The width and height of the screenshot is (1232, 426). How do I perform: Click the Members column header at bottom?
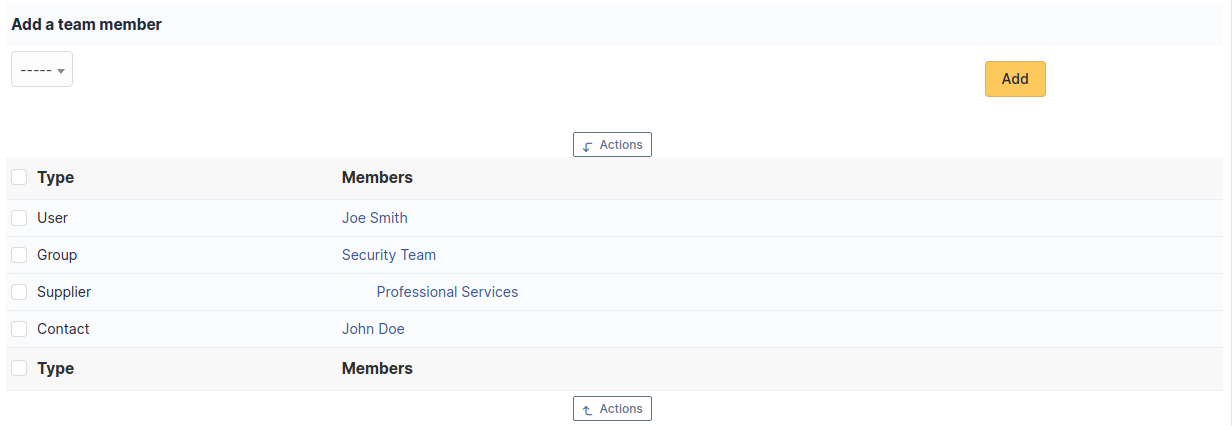coord(377,368)
